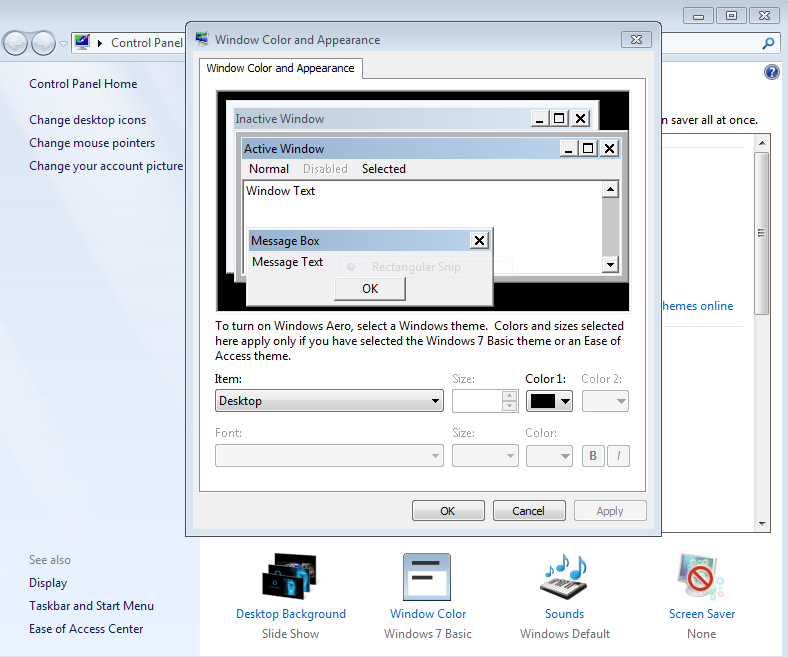The height and width of the screenshot is (657, 788).
Task: Open the Item dropdown showing Desktop
Action: [x=329, y=401]
